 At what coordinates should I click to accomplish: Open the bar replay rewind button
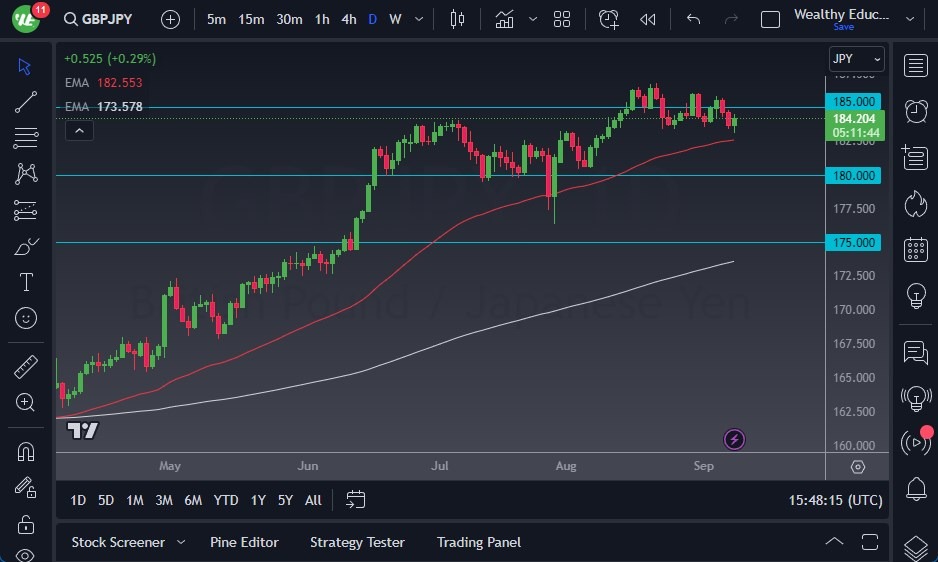pyautogui.click(x=648, y=19)
